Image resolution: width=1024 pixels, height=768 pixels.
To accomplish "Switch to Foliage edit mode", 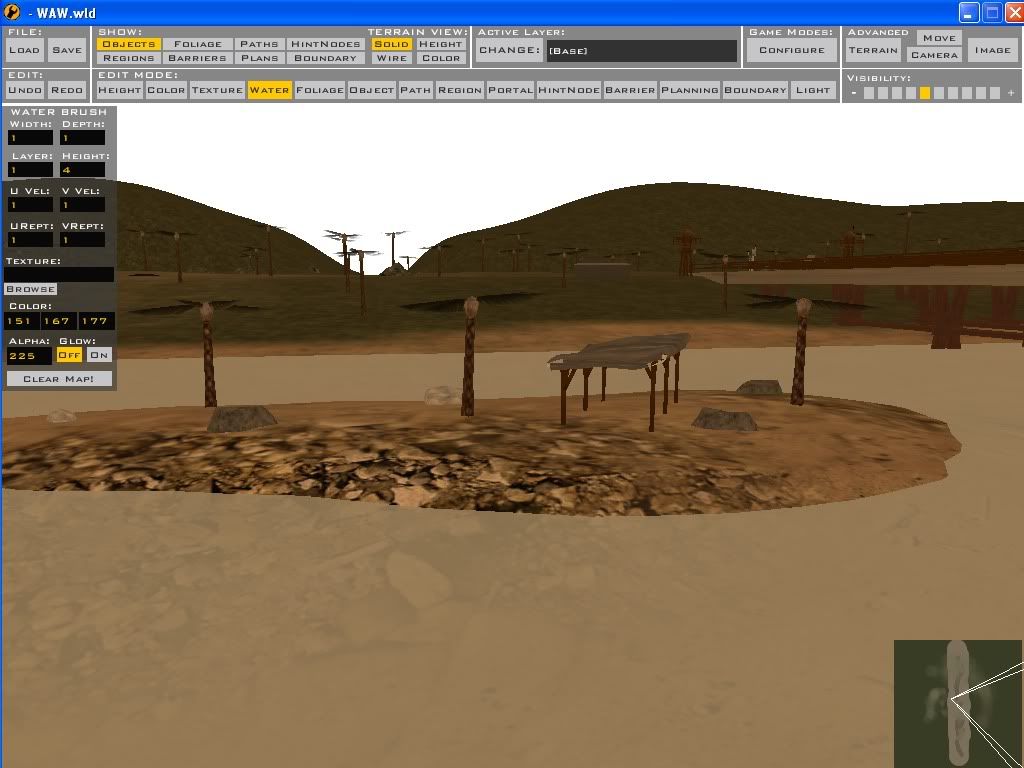I will [320, 90].
